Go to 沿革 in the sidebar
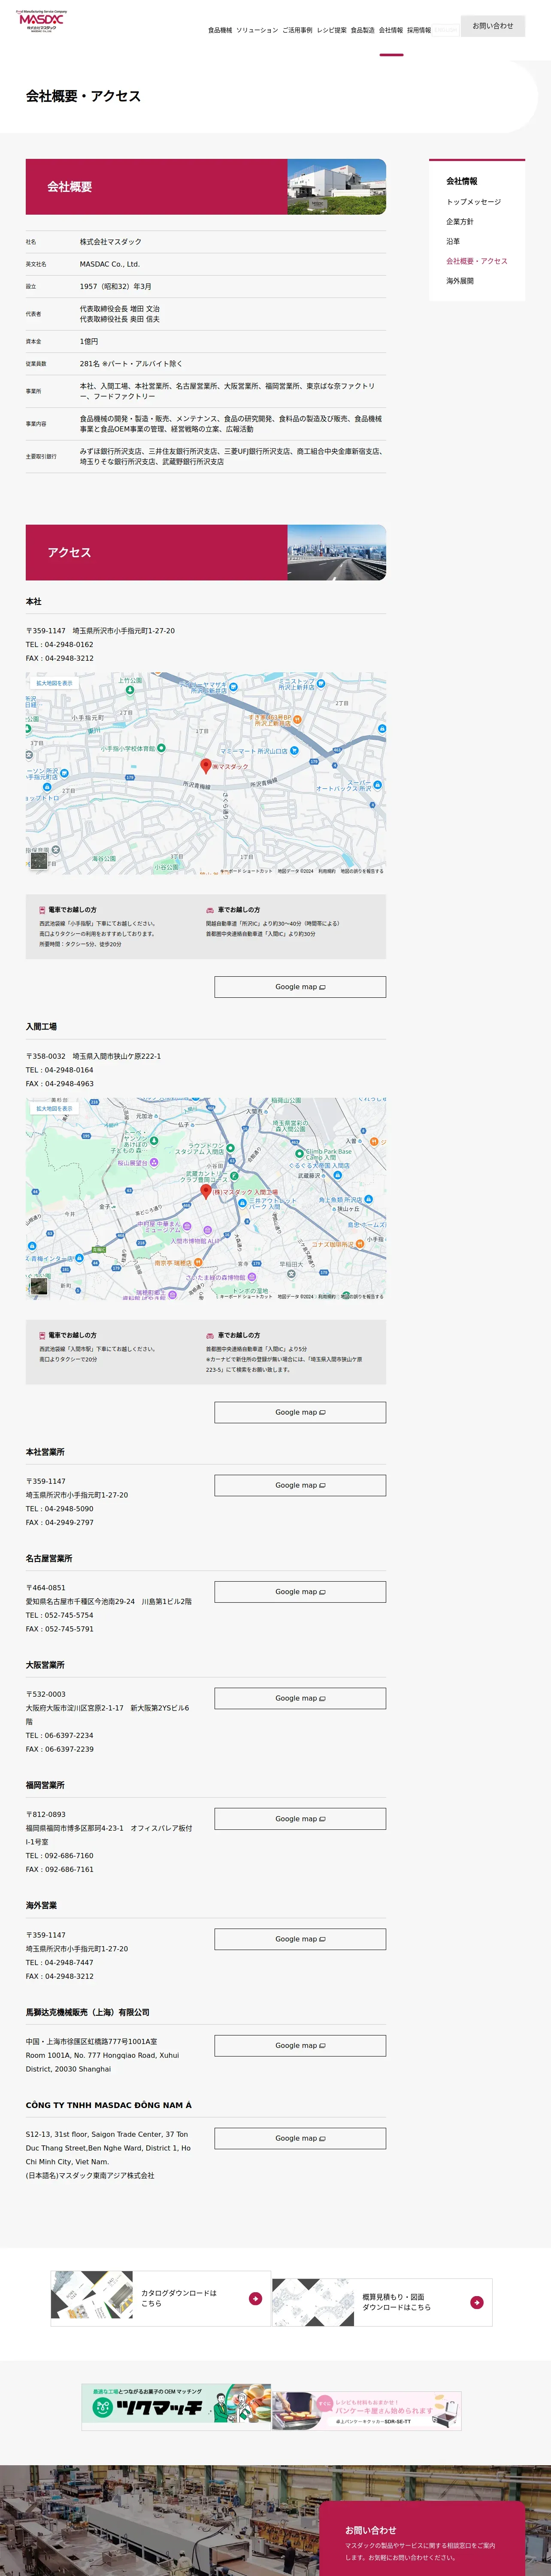The height and width of the screenshot is (2576, 551). click(453, 241)
